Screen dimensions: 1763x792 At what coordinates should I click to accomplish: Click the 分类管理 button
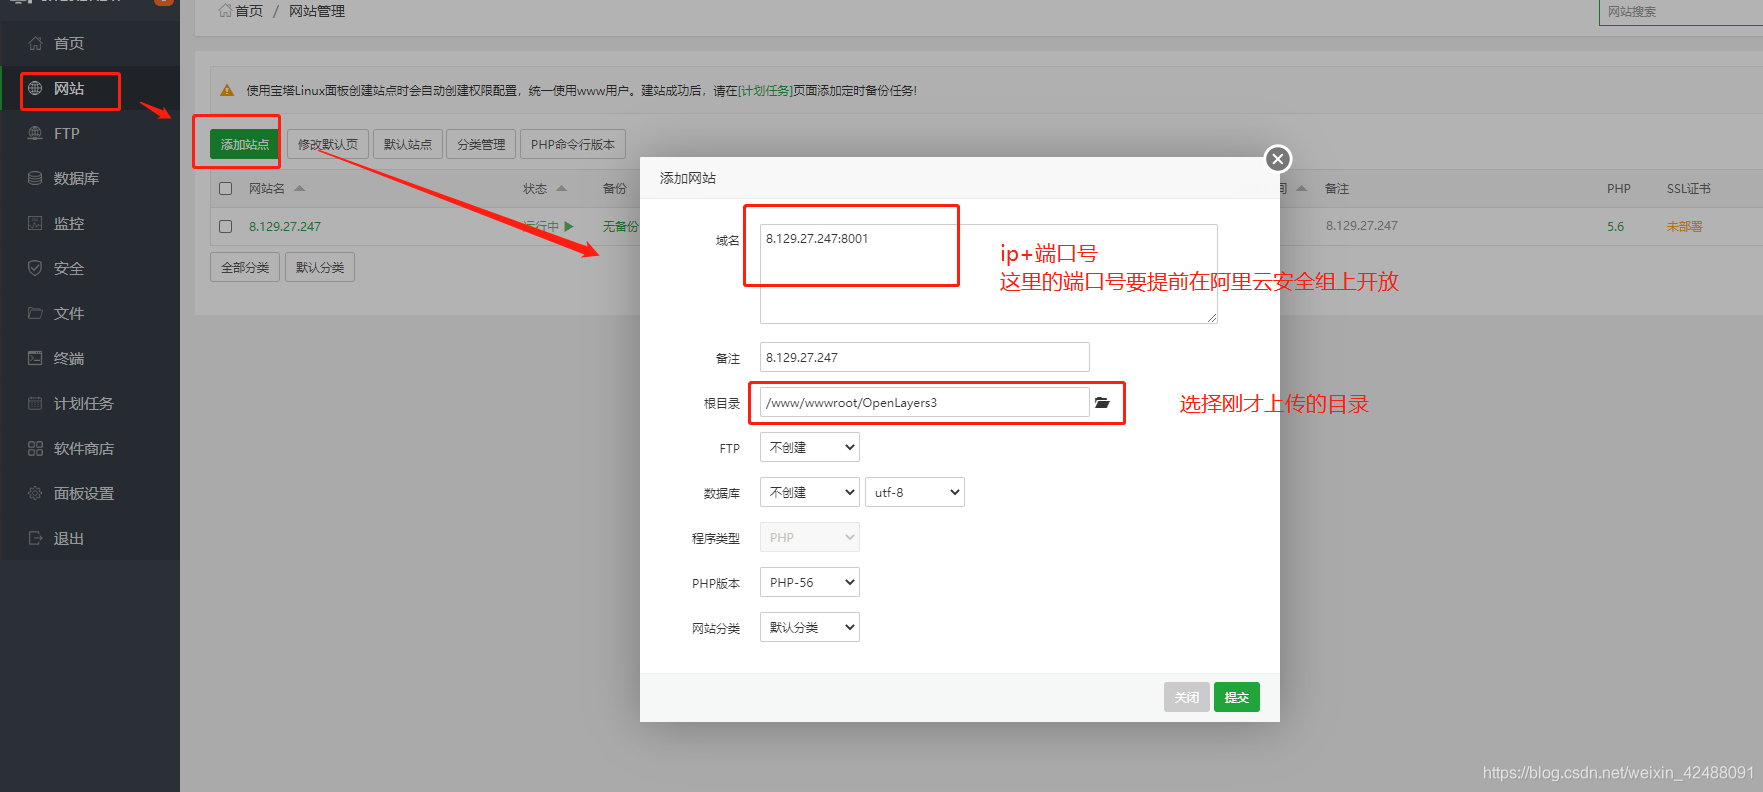(x=481, y=144)
